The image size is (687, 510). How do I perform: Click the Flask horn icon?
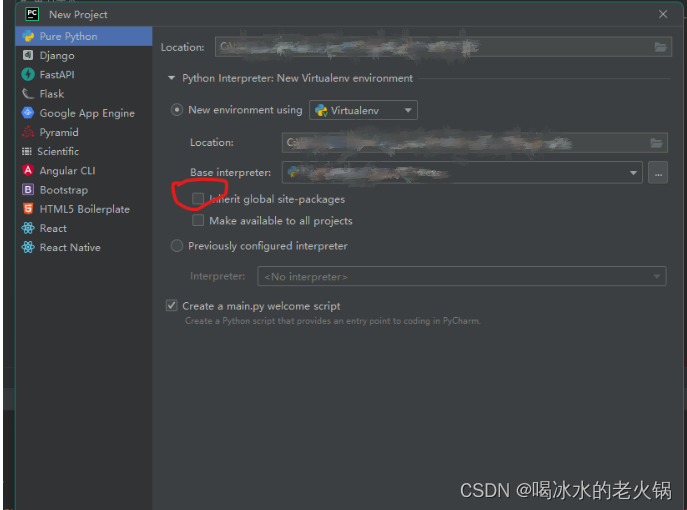click(x=28, y=93)
